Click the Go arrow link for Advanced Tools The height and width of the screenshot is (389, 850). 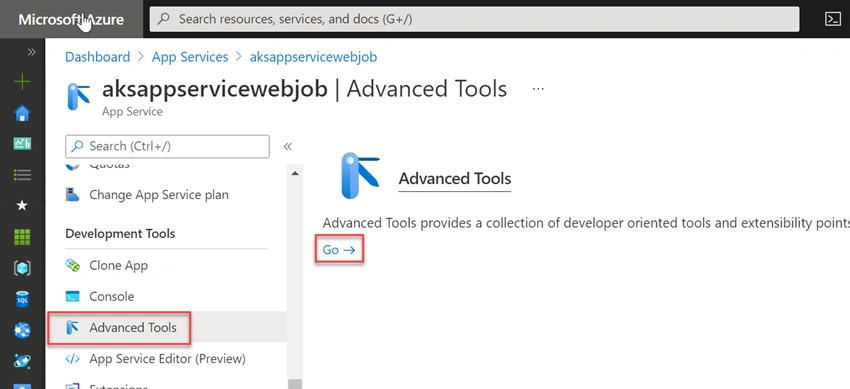[x=339, y=250]
